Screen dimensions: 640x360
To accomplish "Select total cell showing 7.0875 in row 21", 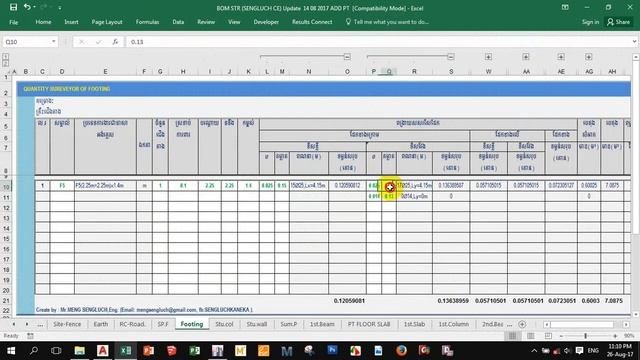I will 613,301.
